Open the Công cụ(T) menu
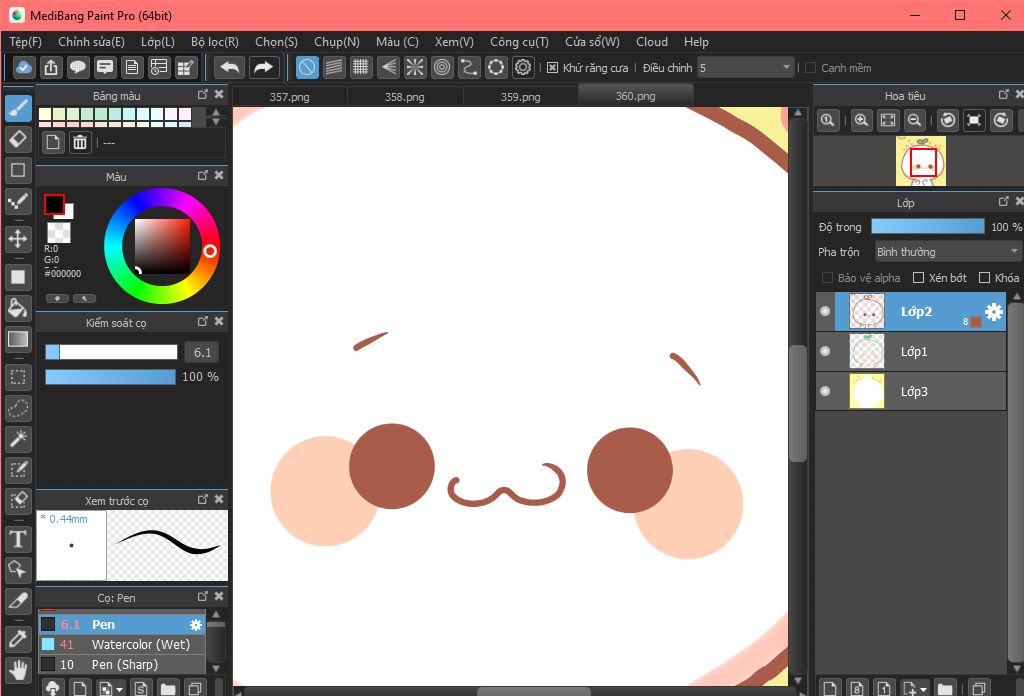The image size is (1024, 696). [519, 42]
